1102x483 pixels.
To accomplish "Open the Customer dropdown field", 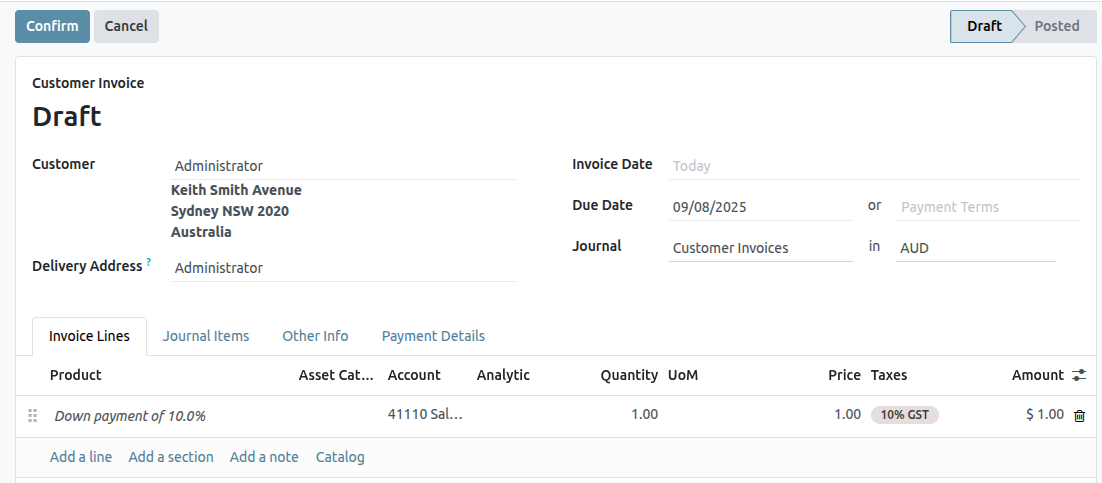I will click(342, 166).
